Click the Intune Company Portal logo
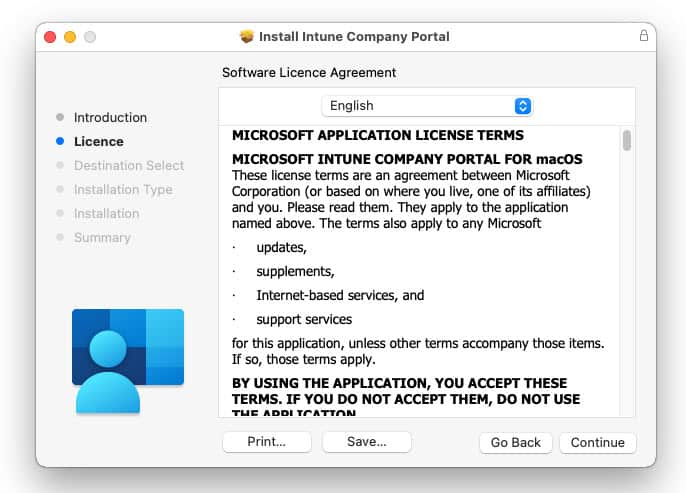686x493 pixels. (x=128, y=360)
